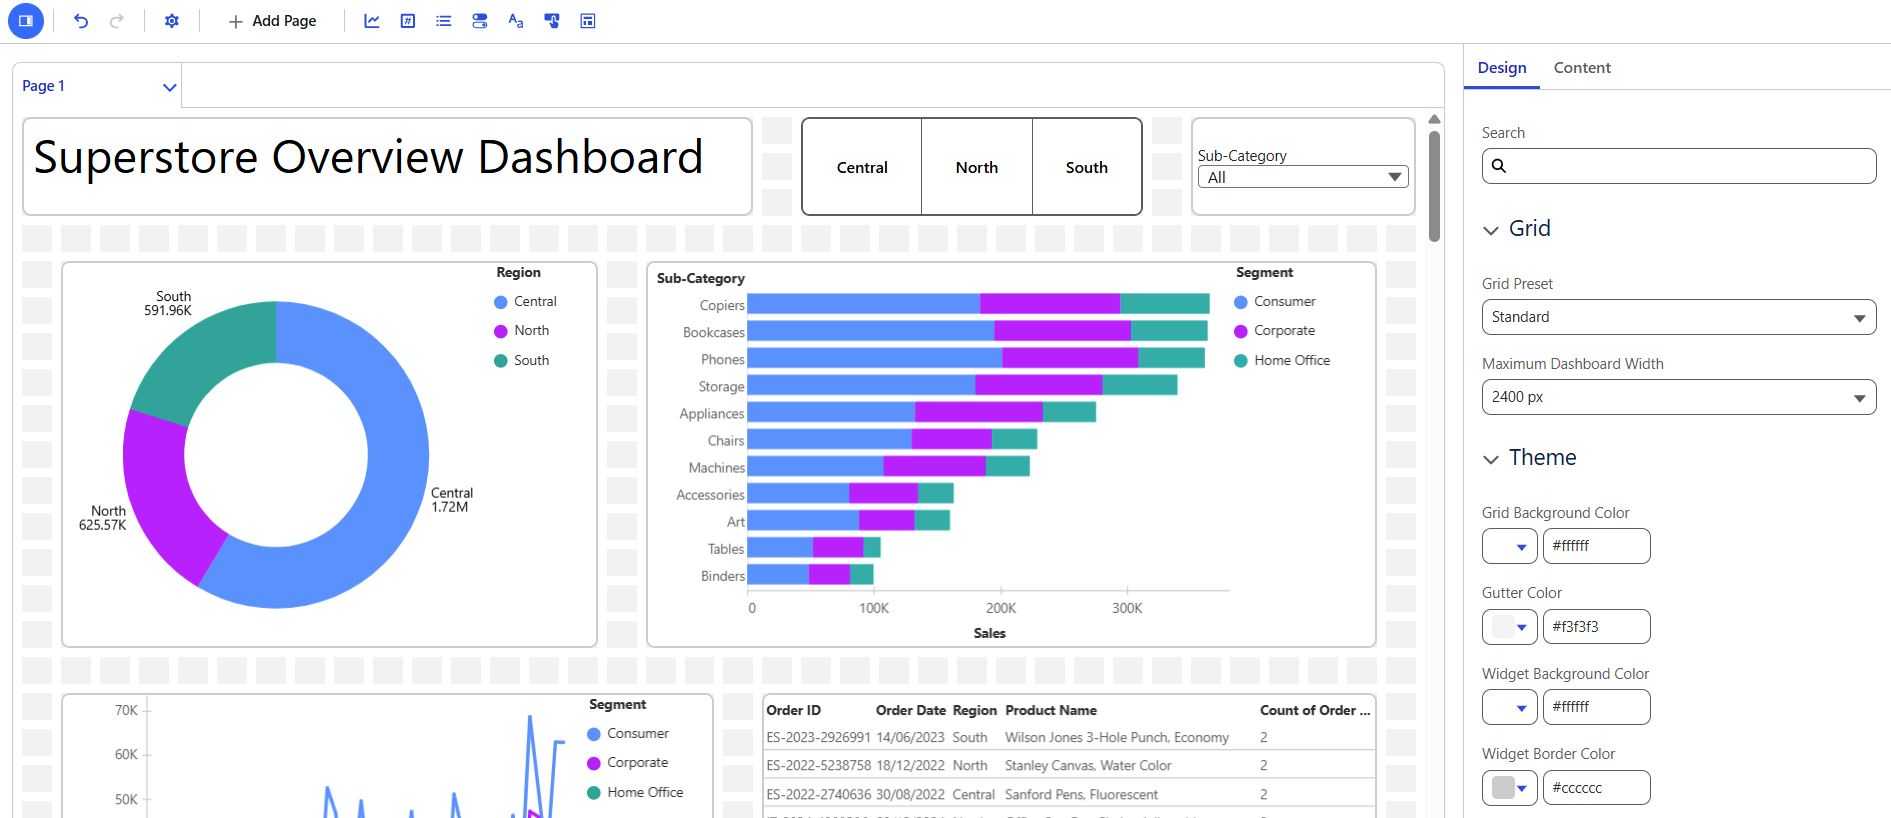Toggle the side panel button
1891x818 pixels.
[26, 21]
